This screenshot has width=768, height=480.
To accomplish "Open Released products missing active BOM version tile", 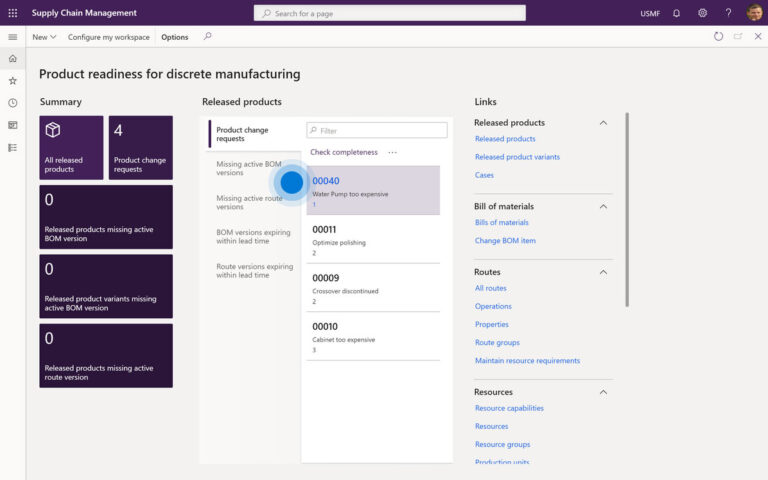I will (106, 217).
